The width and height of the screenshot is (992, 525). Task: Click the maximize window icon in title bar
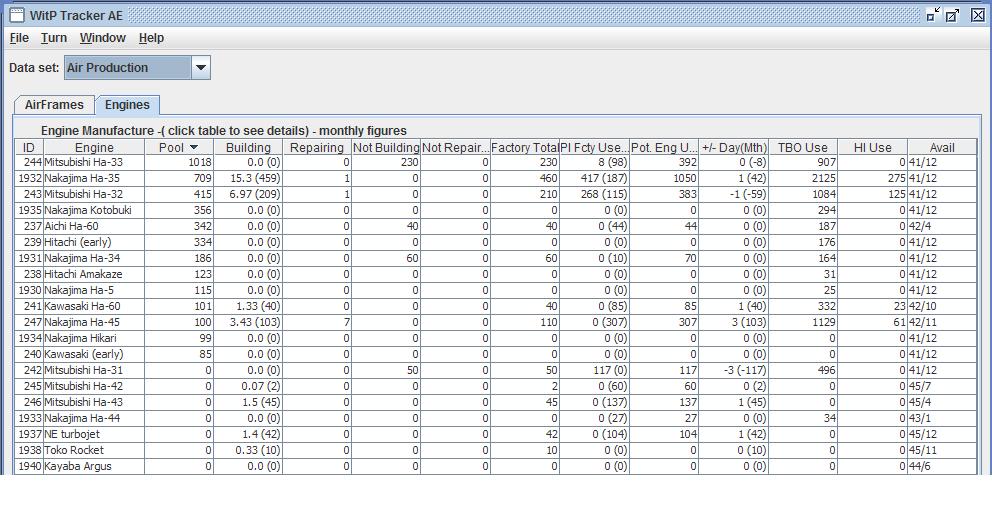(952, 15)
